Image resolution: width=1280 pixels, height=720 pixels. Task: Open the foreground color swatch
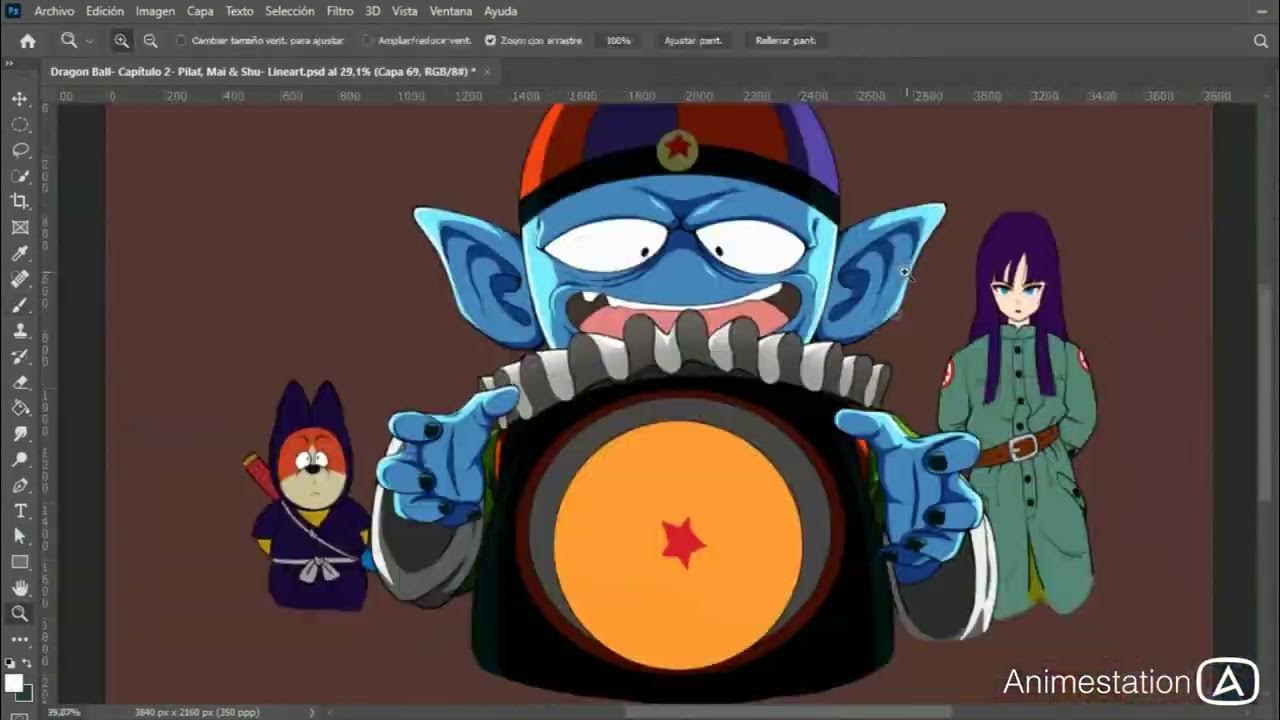(13, 684)
